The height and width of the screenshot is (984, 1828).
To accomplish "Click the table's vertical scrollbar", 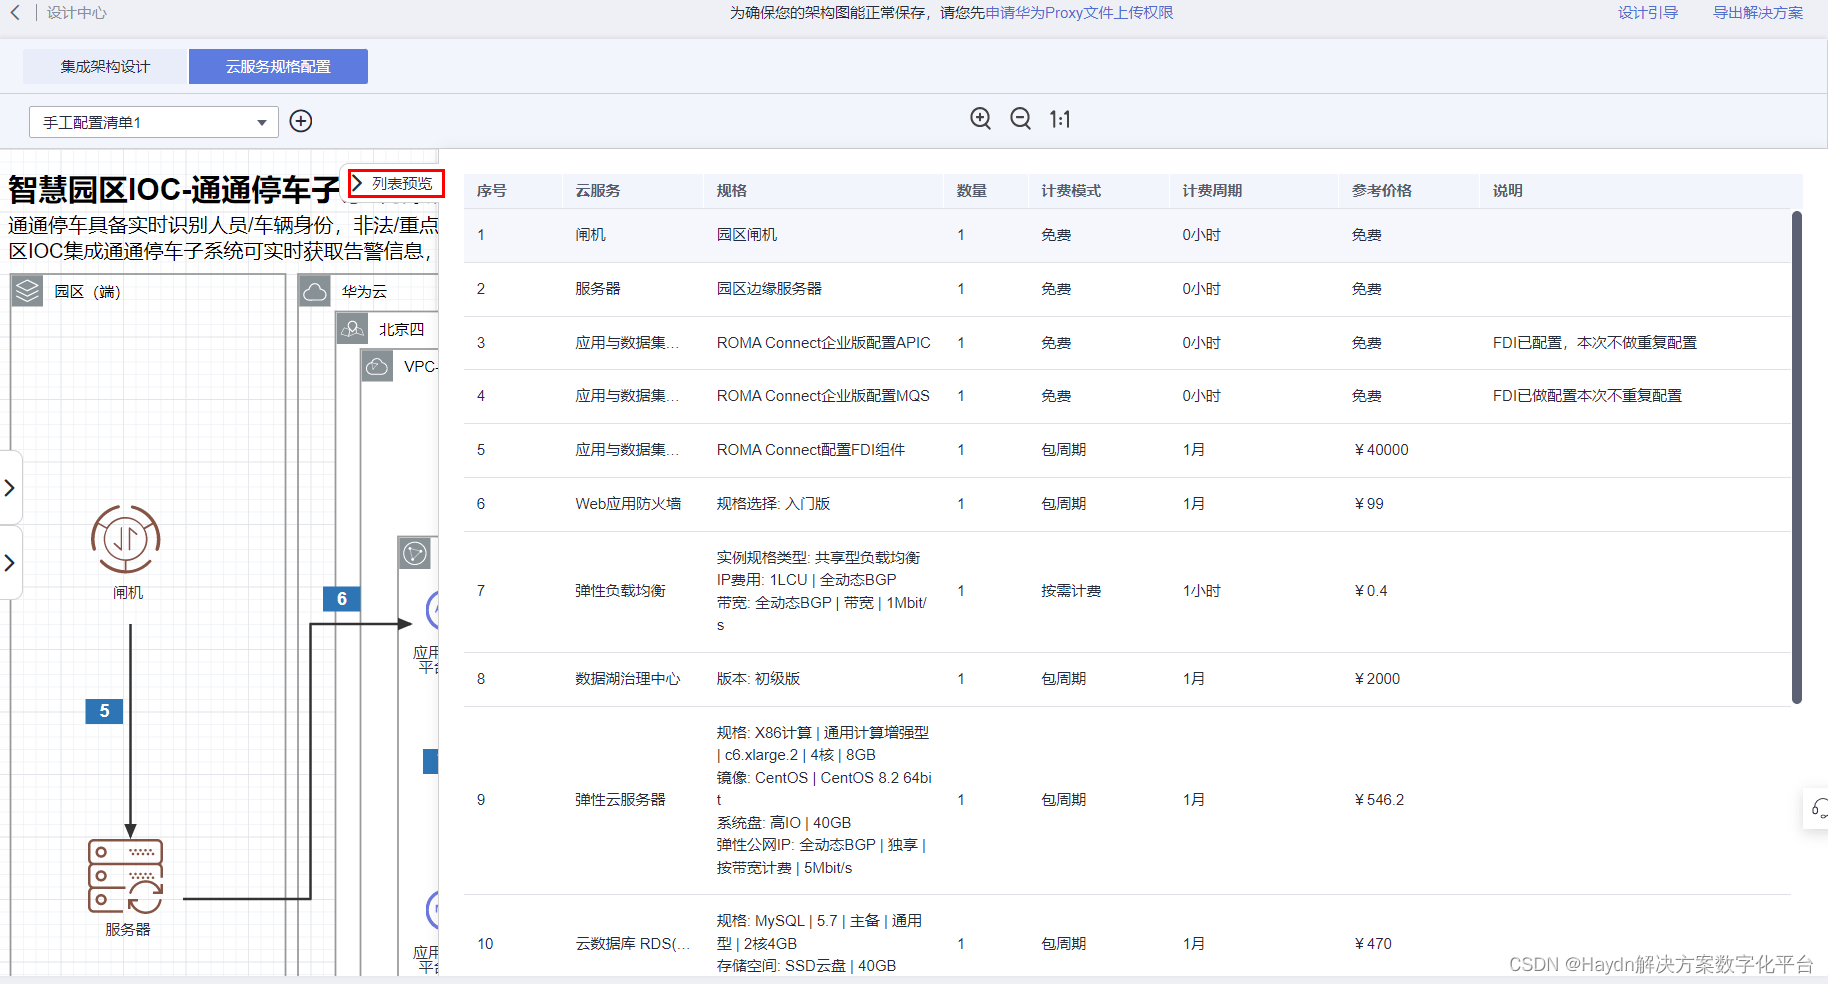I will point(1796,457).
